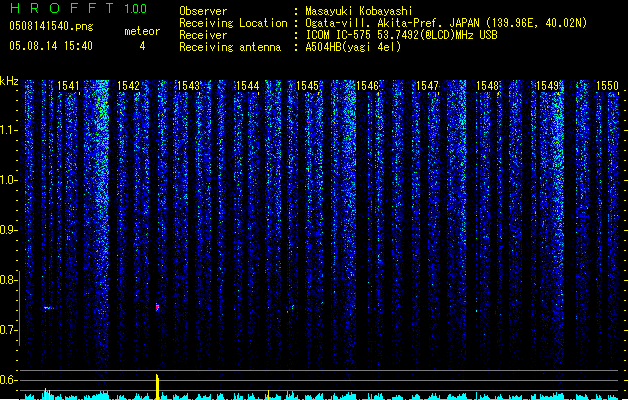Image resolution: width=629 pixels, height=400 pixels.
Task: Click the red meteor echo near 1542
Action: click(157, 307)
